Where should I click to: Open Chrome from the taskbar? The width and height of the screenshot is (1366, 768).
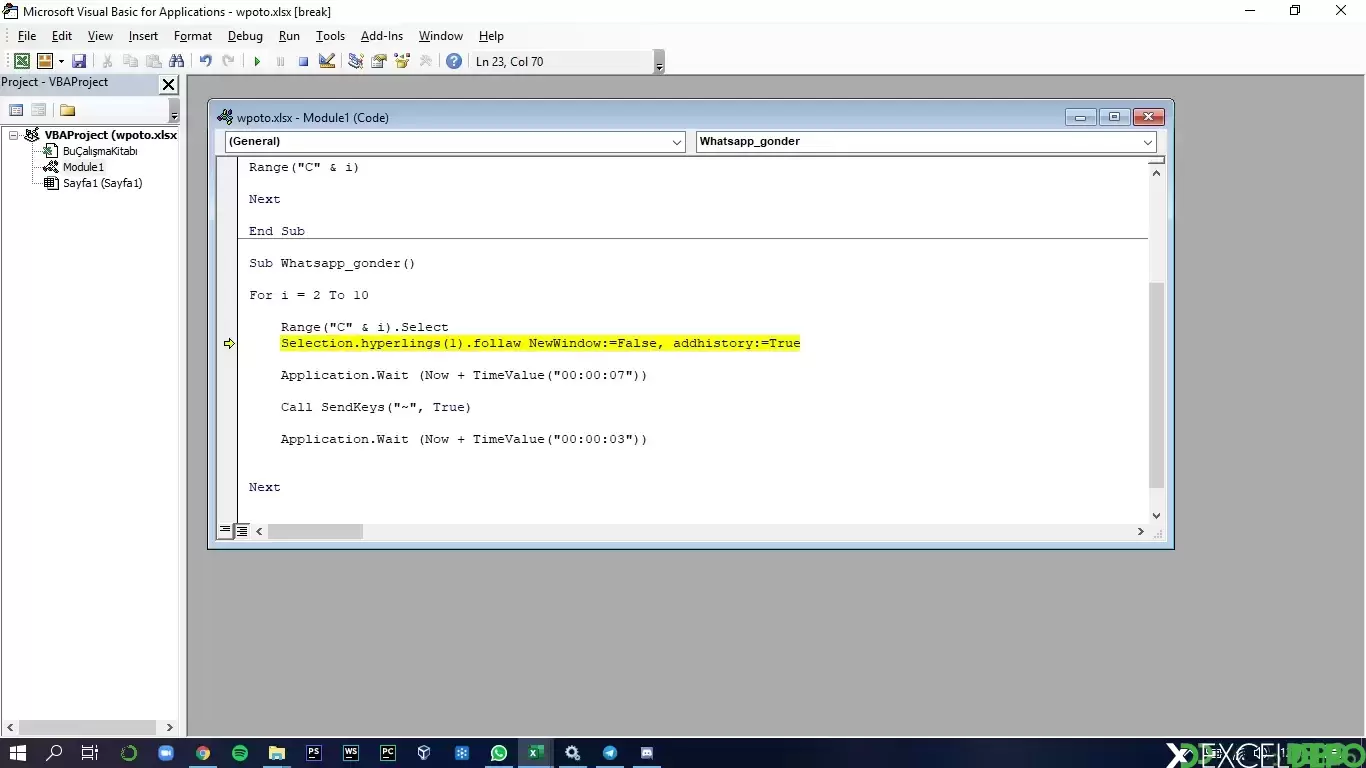[203, 753]
